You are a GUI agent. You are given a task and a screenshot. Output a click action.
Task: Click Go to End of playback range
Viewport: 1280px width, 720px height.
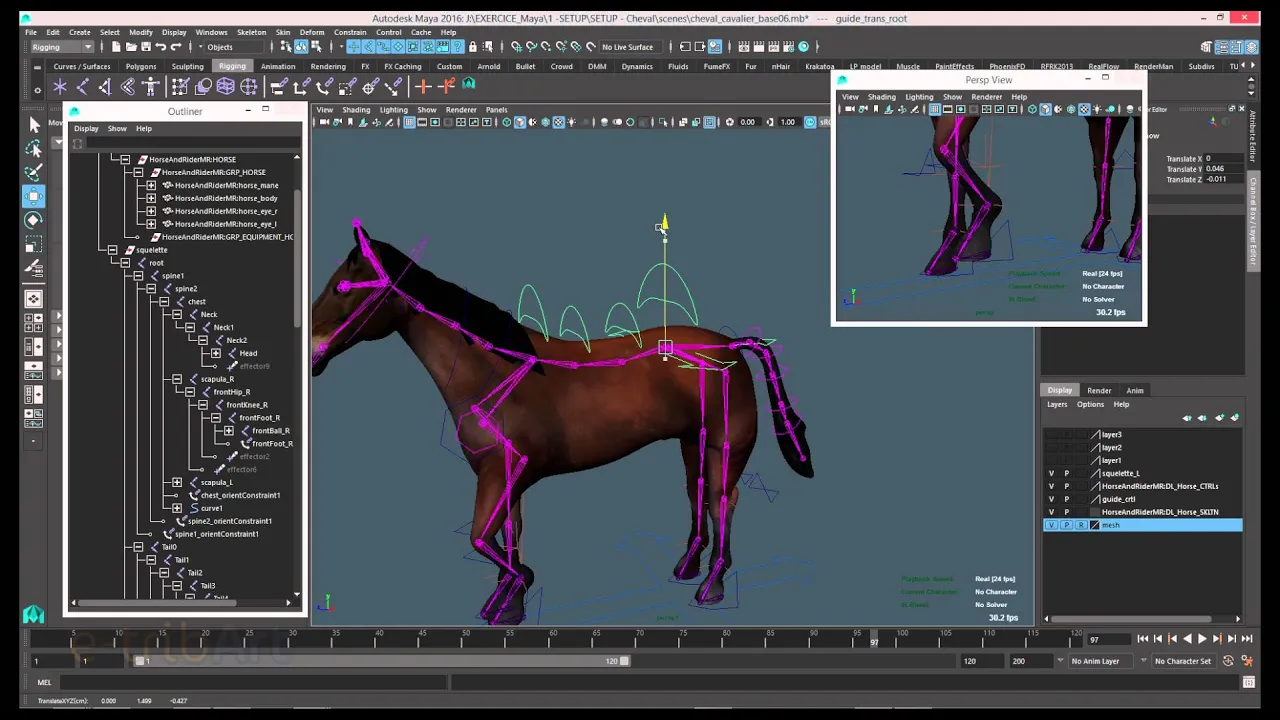click(1246, 639)
